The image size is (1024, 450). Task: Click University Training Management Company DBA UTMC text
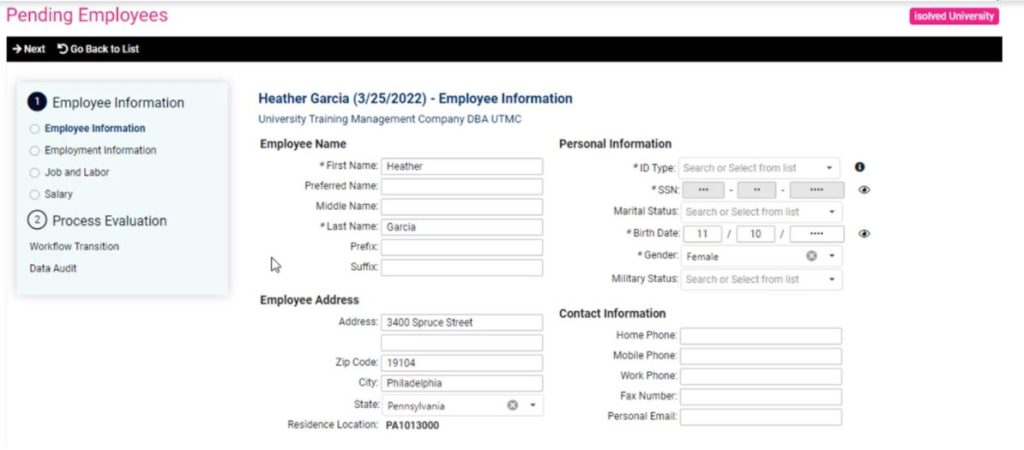click(x=390, y=120)
